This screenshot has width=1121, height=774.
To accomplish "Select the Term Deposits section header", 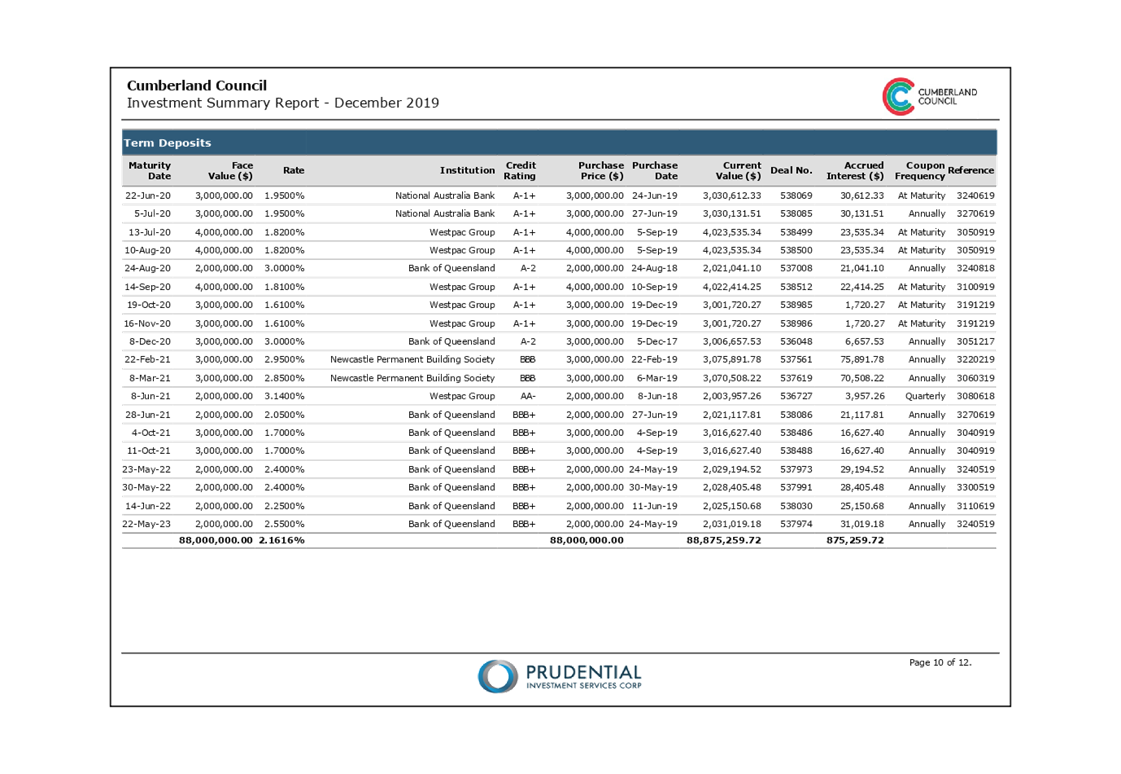I will pyautogui.click(x=167, y=143).
